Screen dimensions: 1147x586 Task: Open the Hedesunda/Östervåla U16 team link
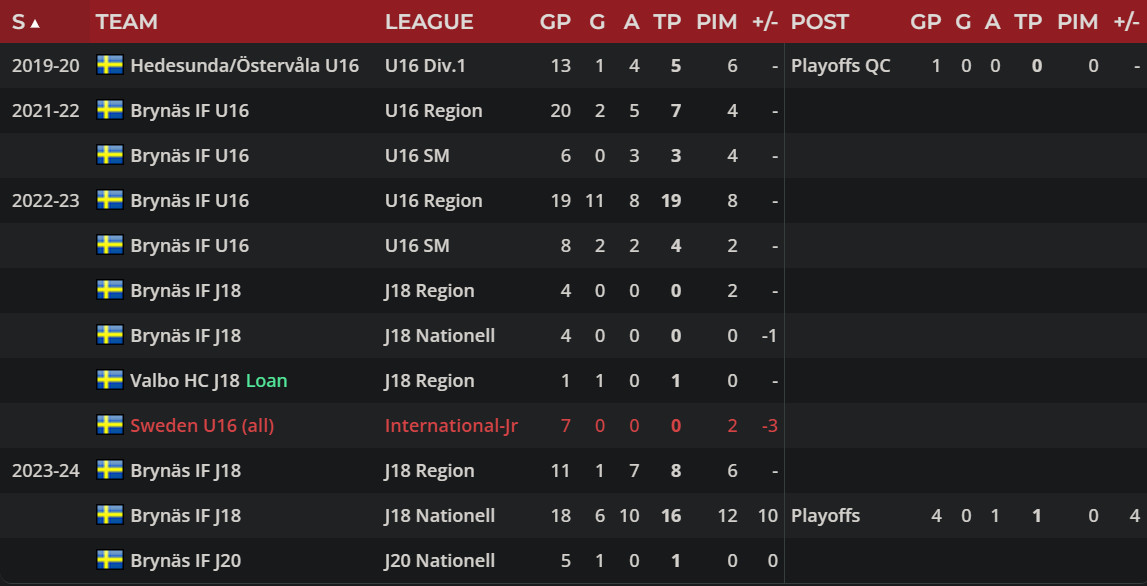pyautogui.click(x=244, y=66)
